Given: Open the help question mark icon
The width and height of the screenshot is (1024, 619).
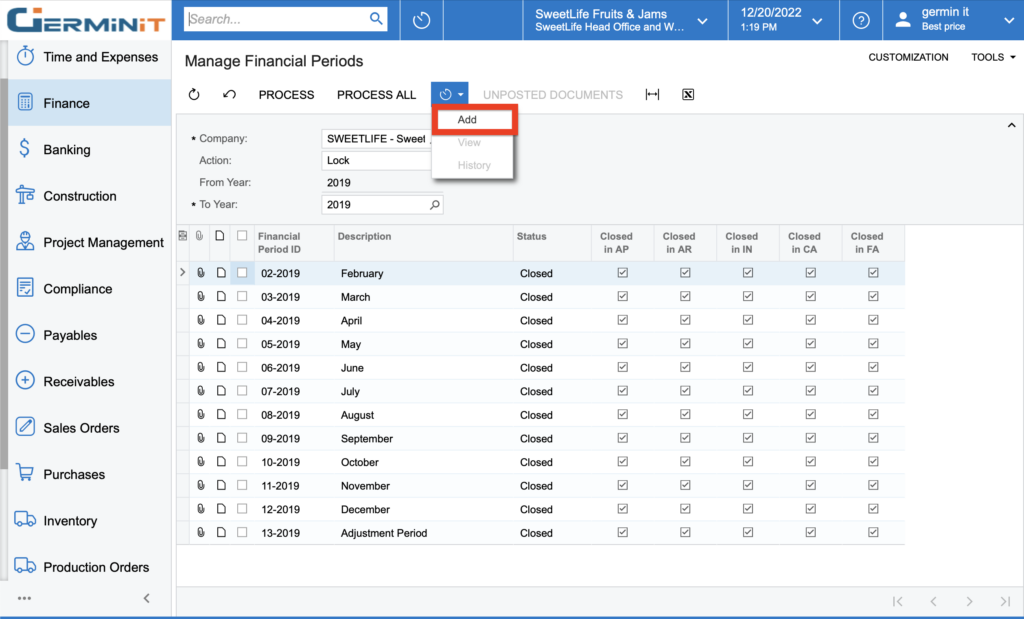Looking at the screenshot, I should click(x=860, y=20).
